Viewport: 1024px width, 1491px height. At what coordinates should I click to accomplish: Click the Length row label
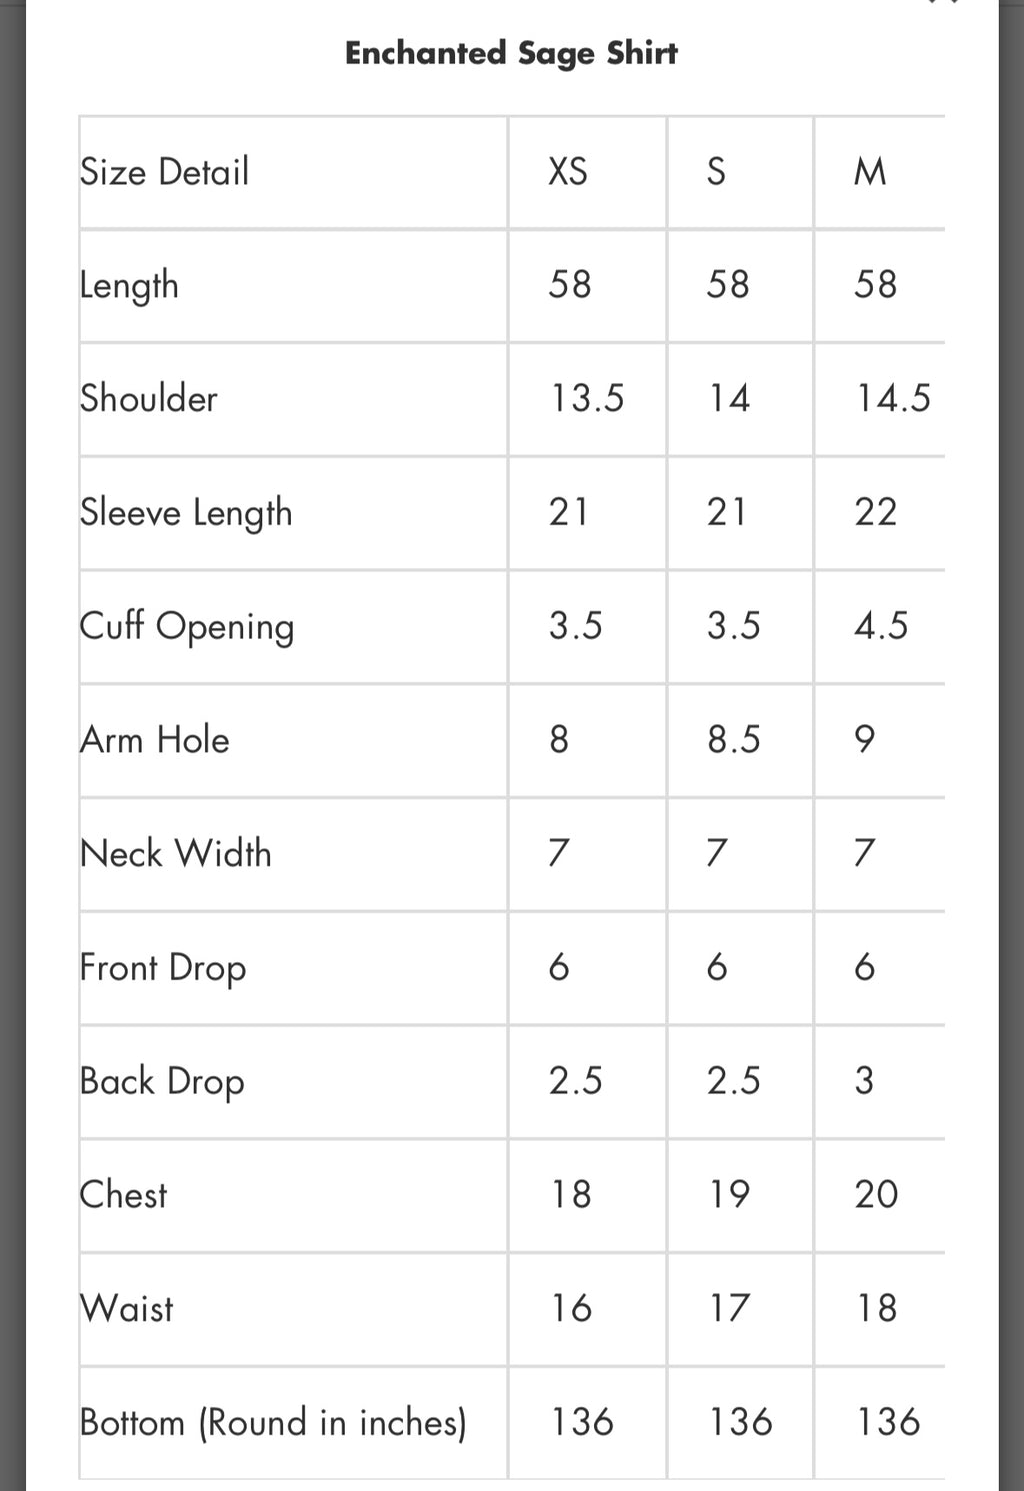coord(129,286)
